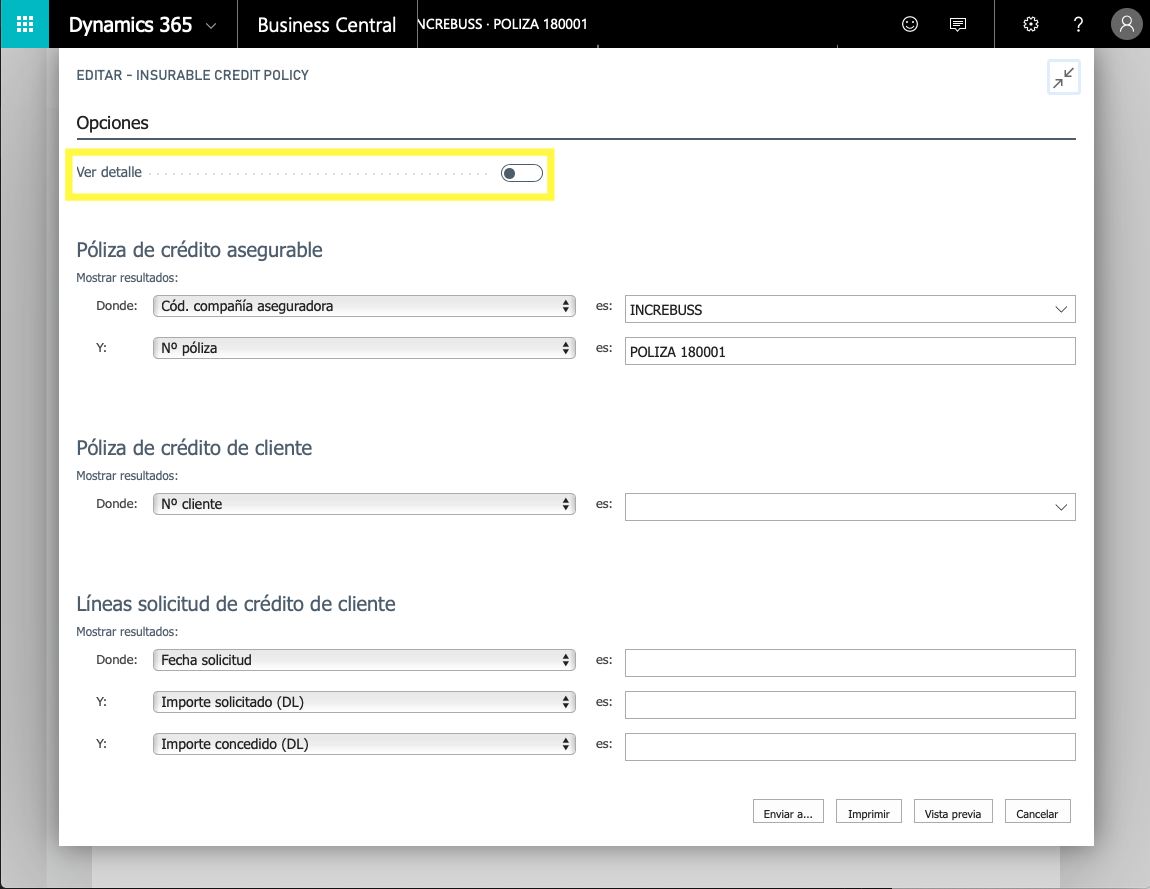Open the settings gear icon

click(x=1030, y=24)
